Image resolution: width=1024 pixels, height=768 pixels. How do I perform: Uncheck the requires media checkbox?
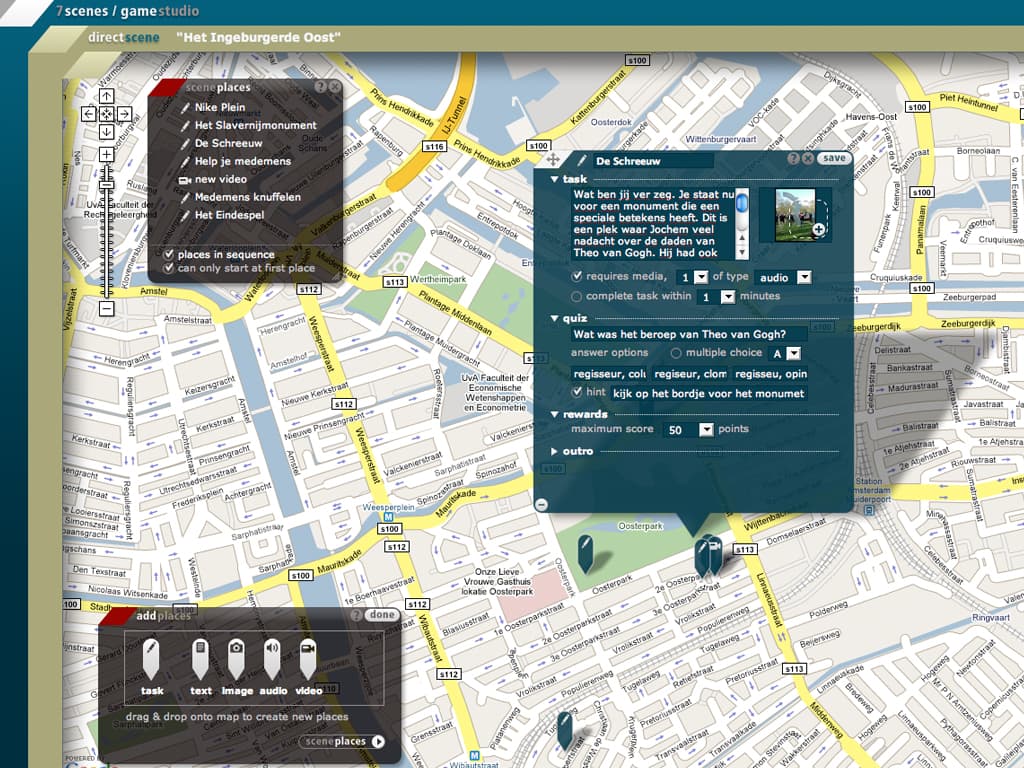click(x=577, y=277)
